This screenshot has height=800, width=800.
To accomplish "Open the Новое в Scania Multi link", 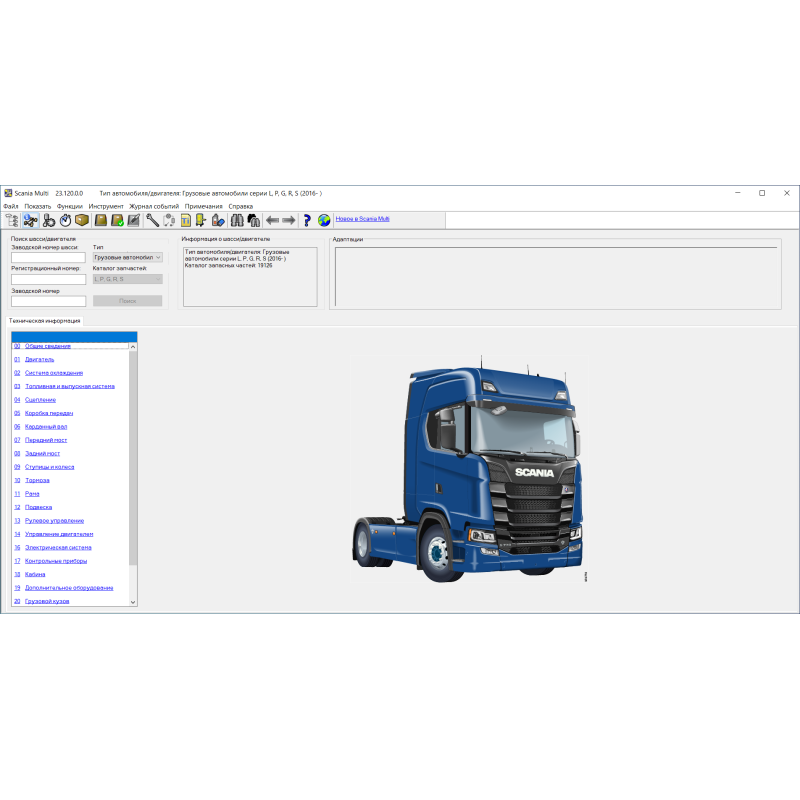I will coord(362,218).
